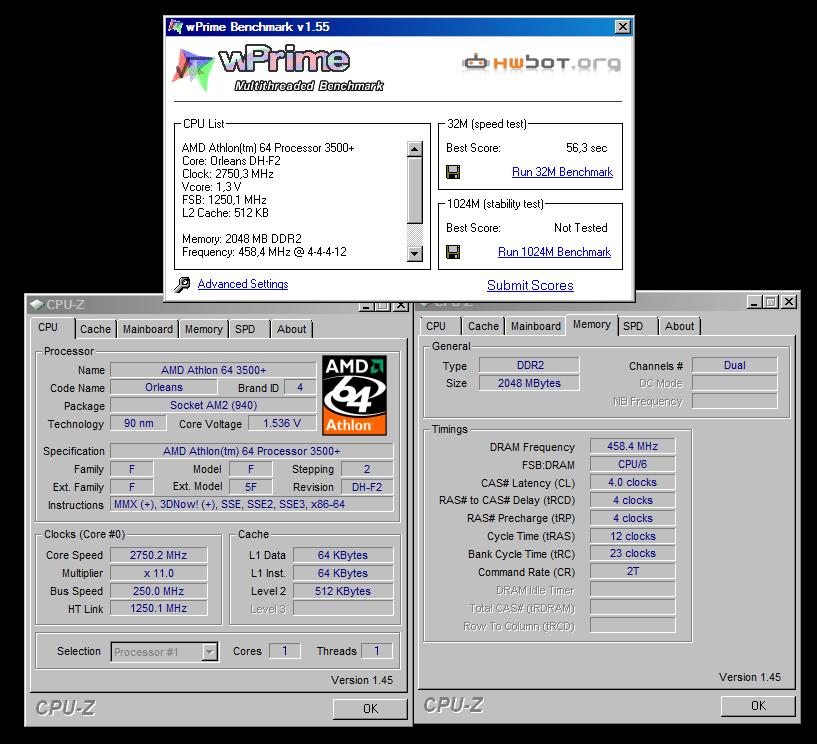Maximize the right CPU-Z window

click(771, 302)
